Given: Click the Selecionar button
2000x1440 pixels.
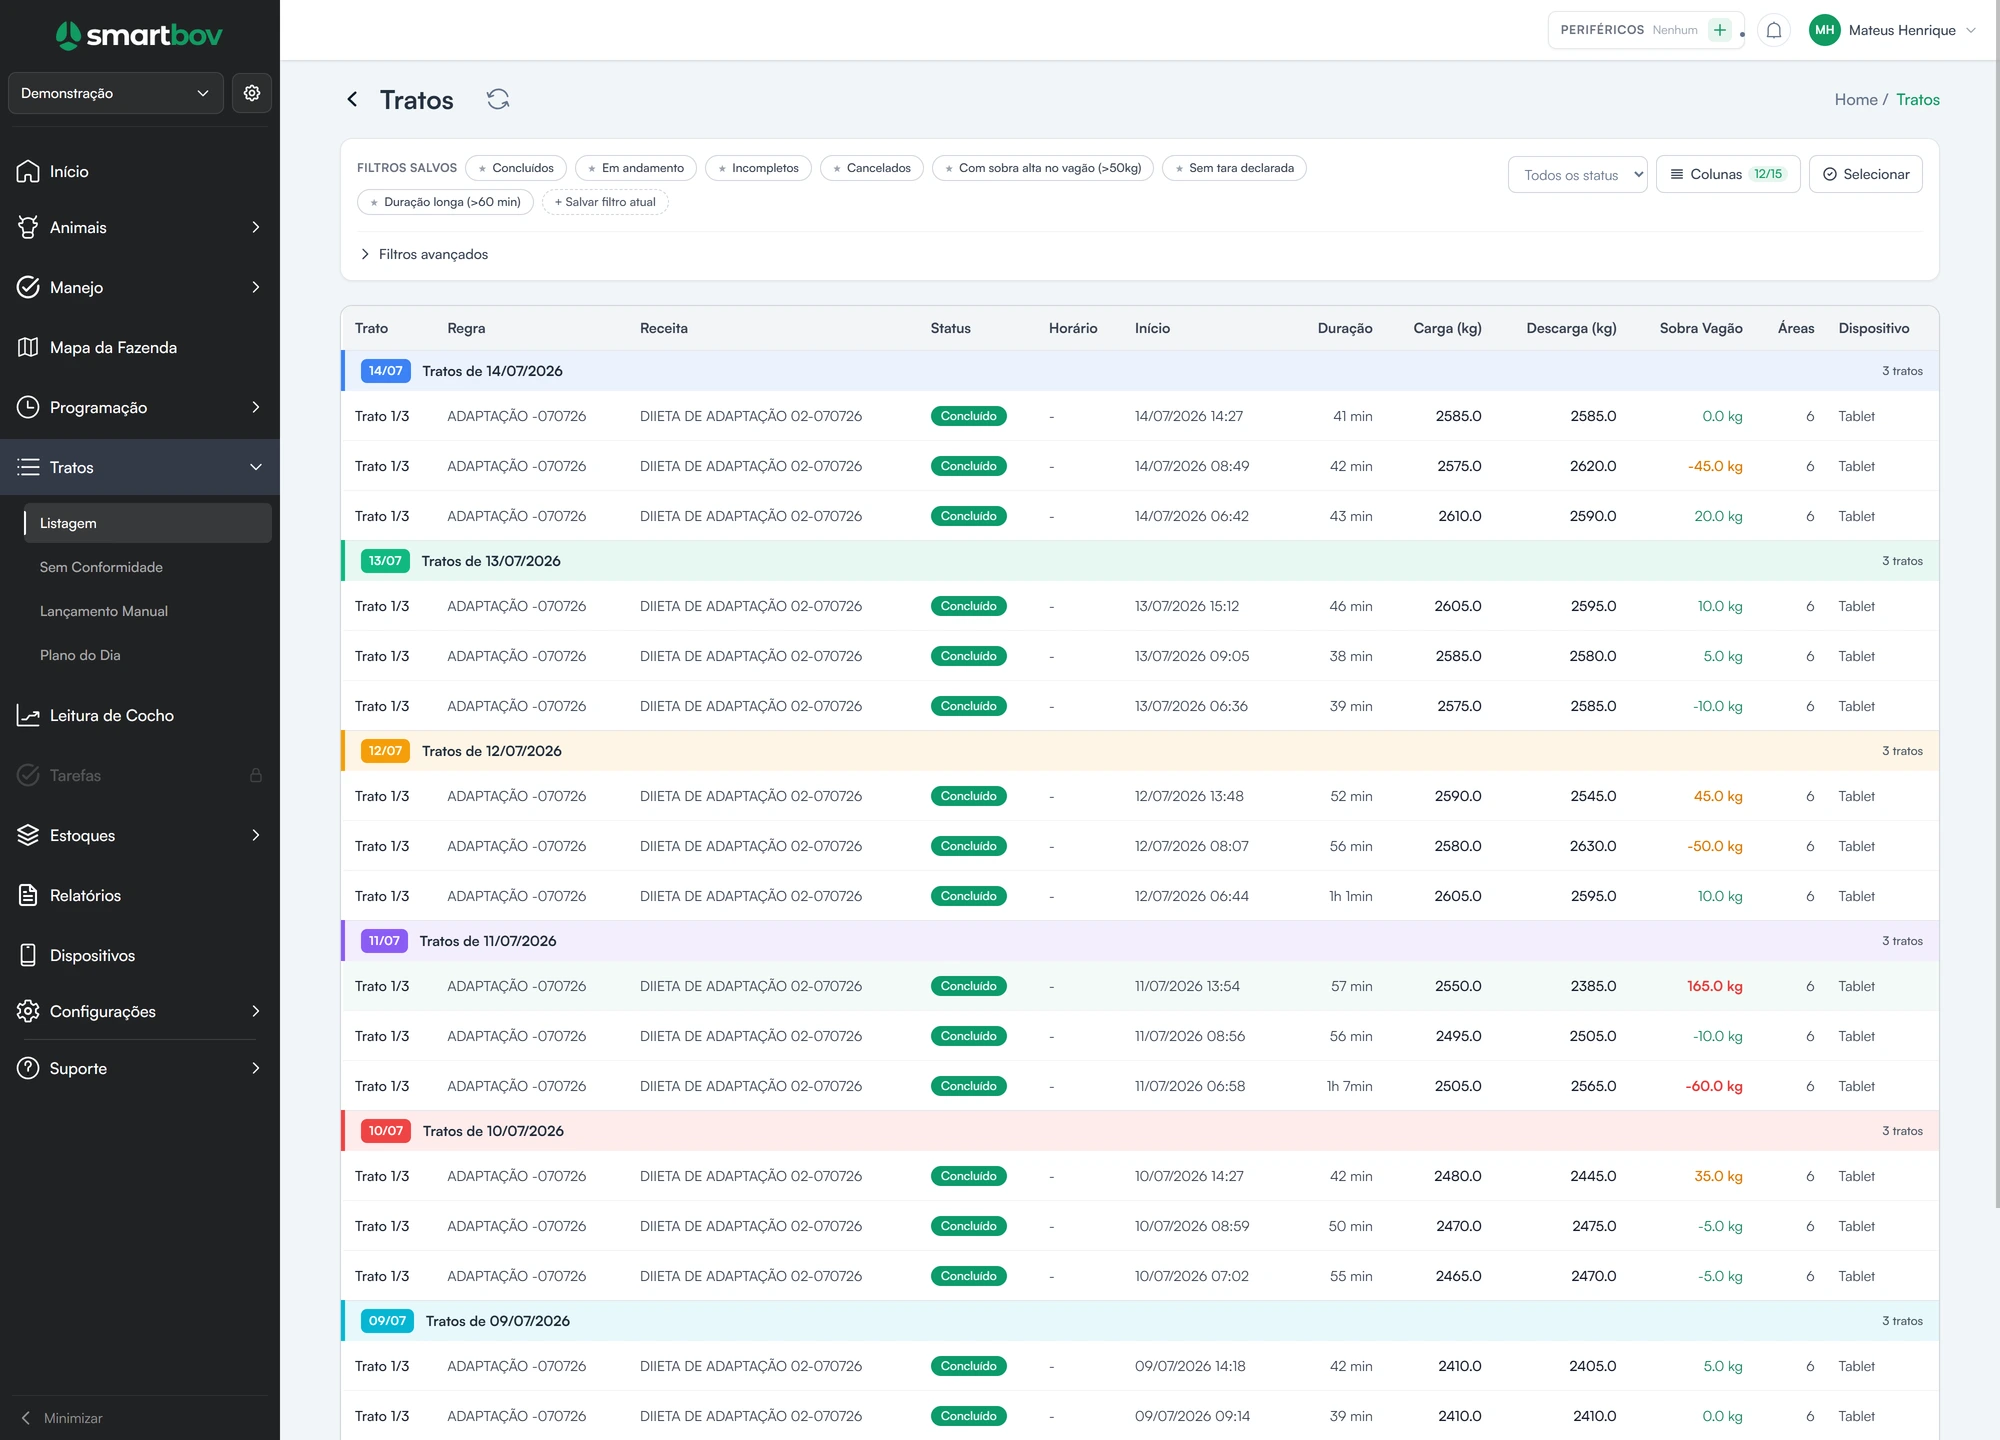Looking at the screenshot, I should coord(1865,174).
